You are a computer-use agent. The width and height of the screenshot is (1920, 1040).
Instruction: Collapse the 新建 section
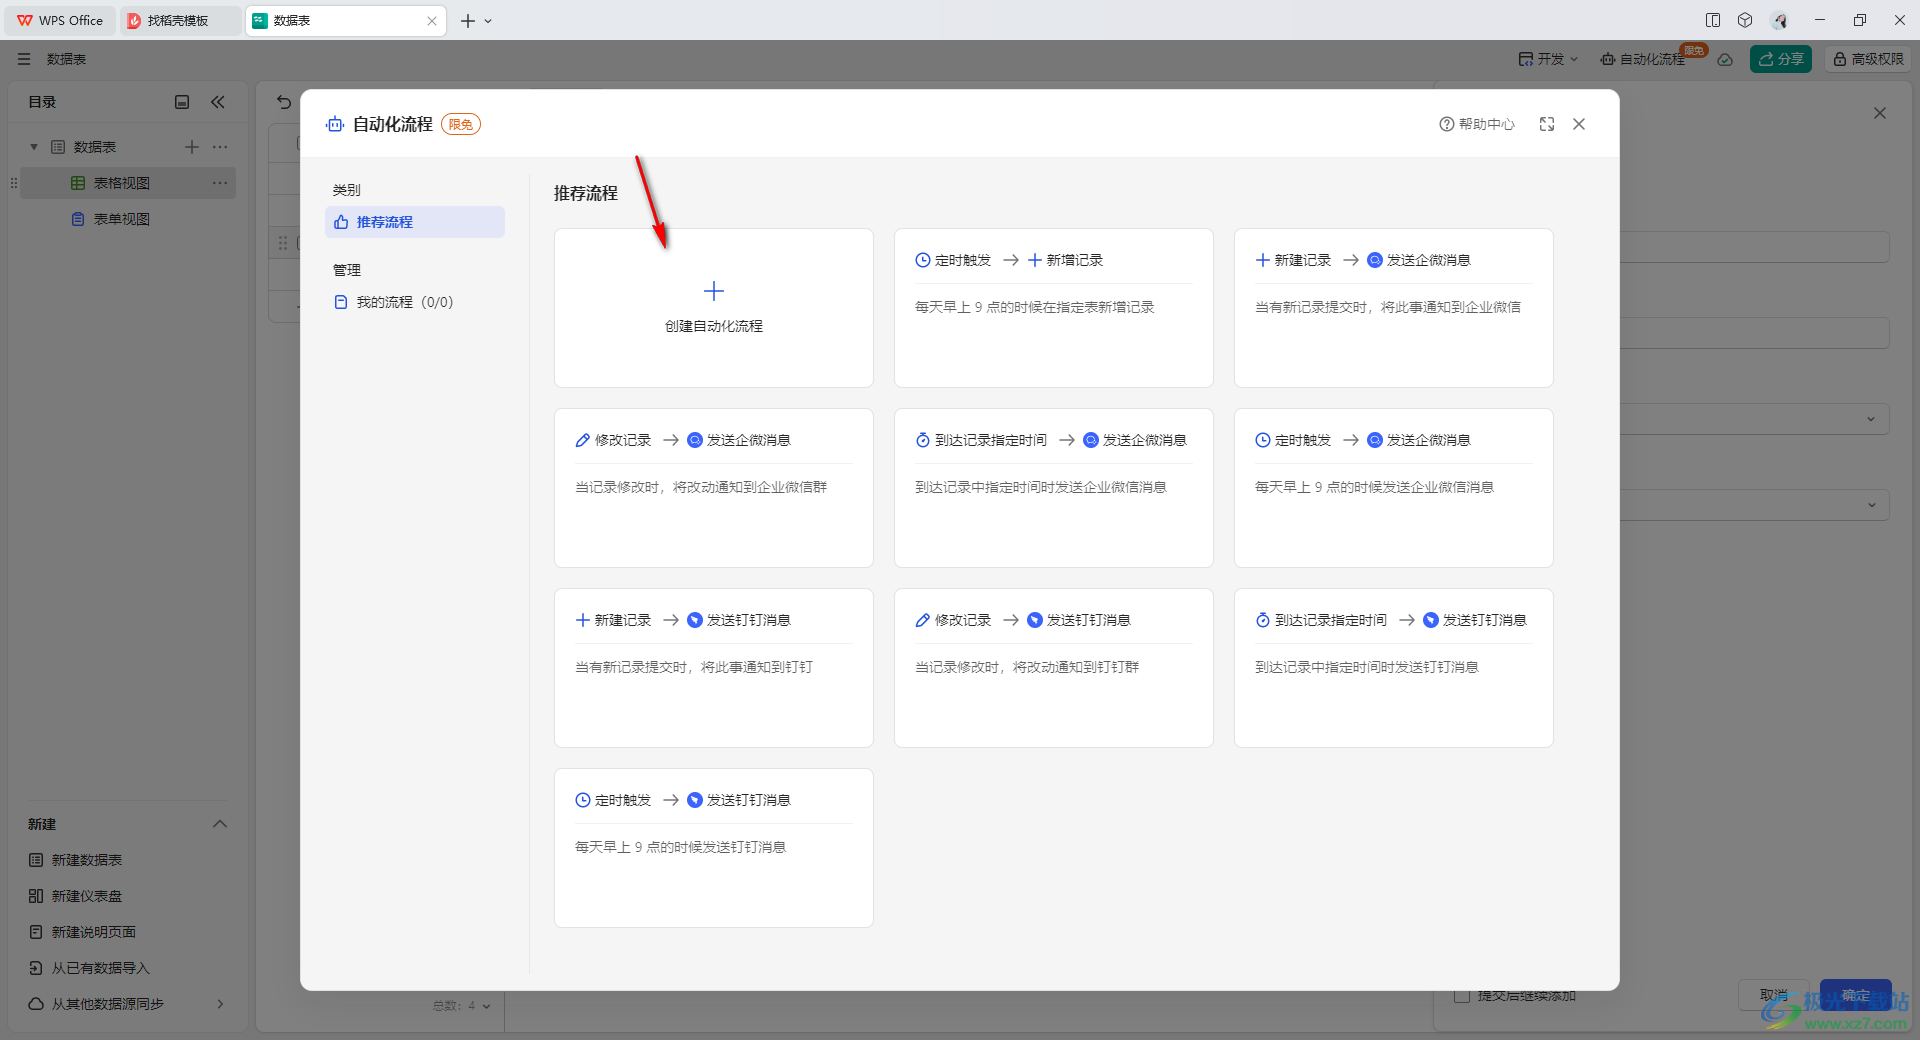220,824
